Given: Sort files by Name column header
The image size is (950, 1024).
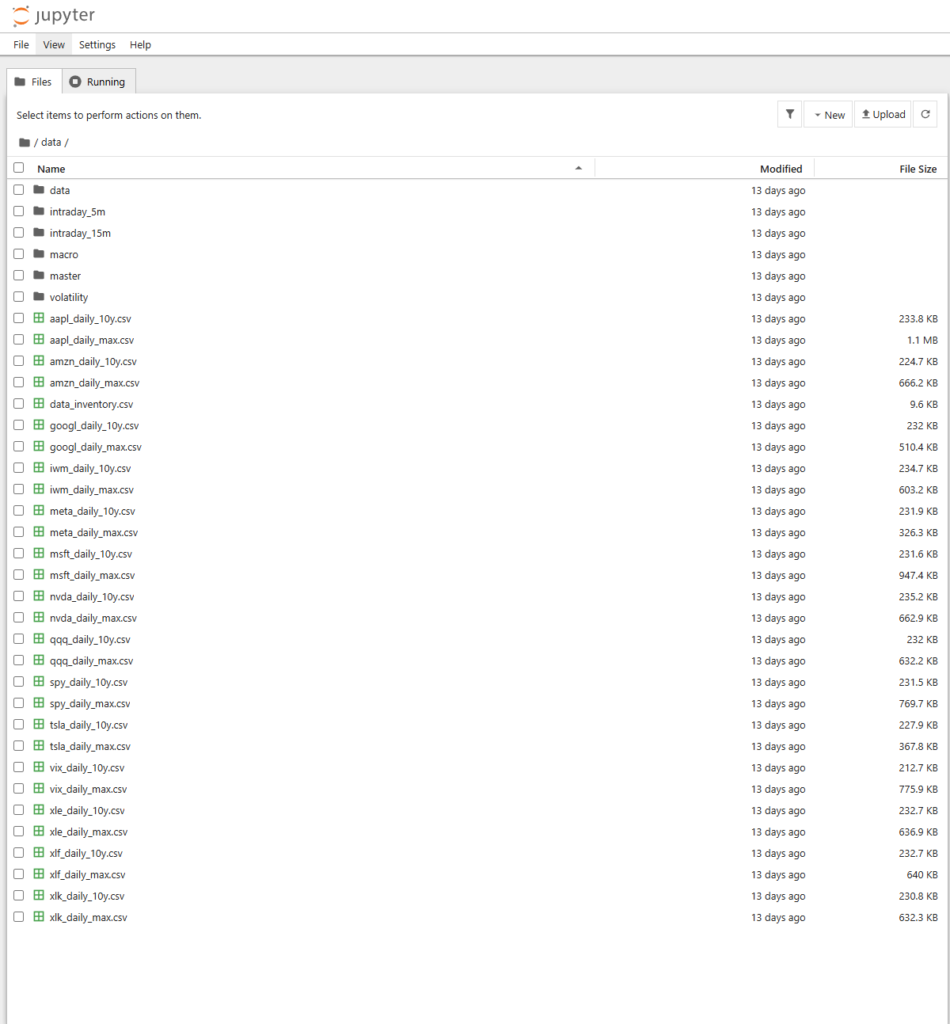Looking at the screenshot, I should click(51, 168).
